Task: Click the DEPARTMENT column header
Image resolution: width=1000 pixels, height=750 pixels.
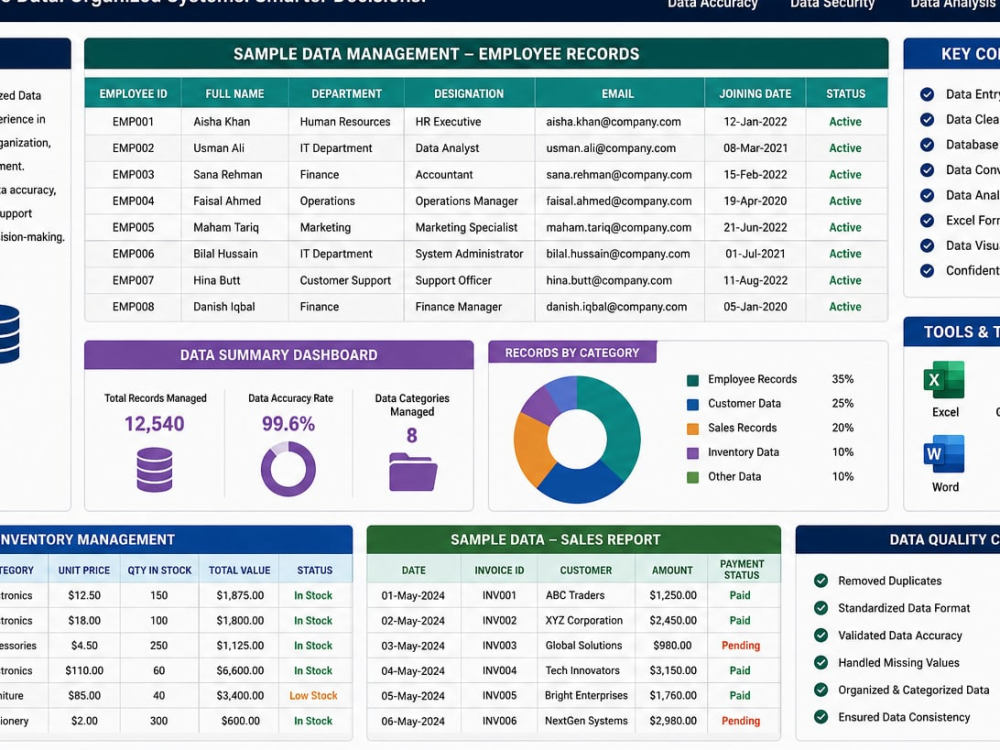Action: [346, 94]
